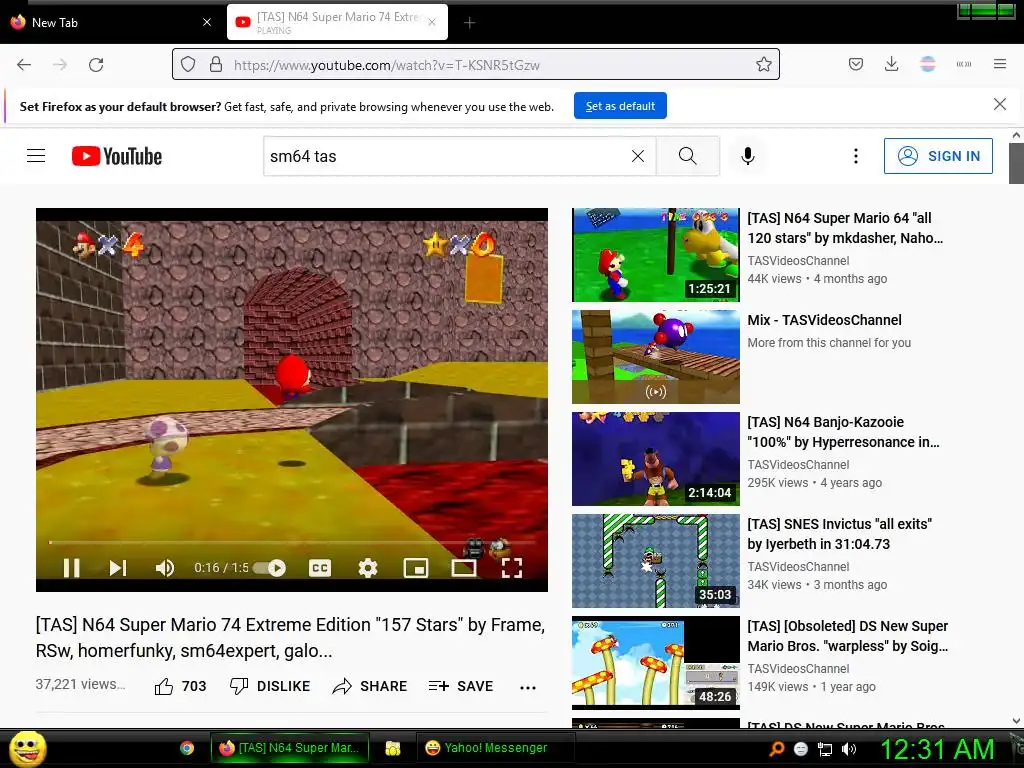This screenshot has height=768, width=1024.
Task: Open Banjo-Kazooie 100% video thumbnail
Action: point(656,458)
